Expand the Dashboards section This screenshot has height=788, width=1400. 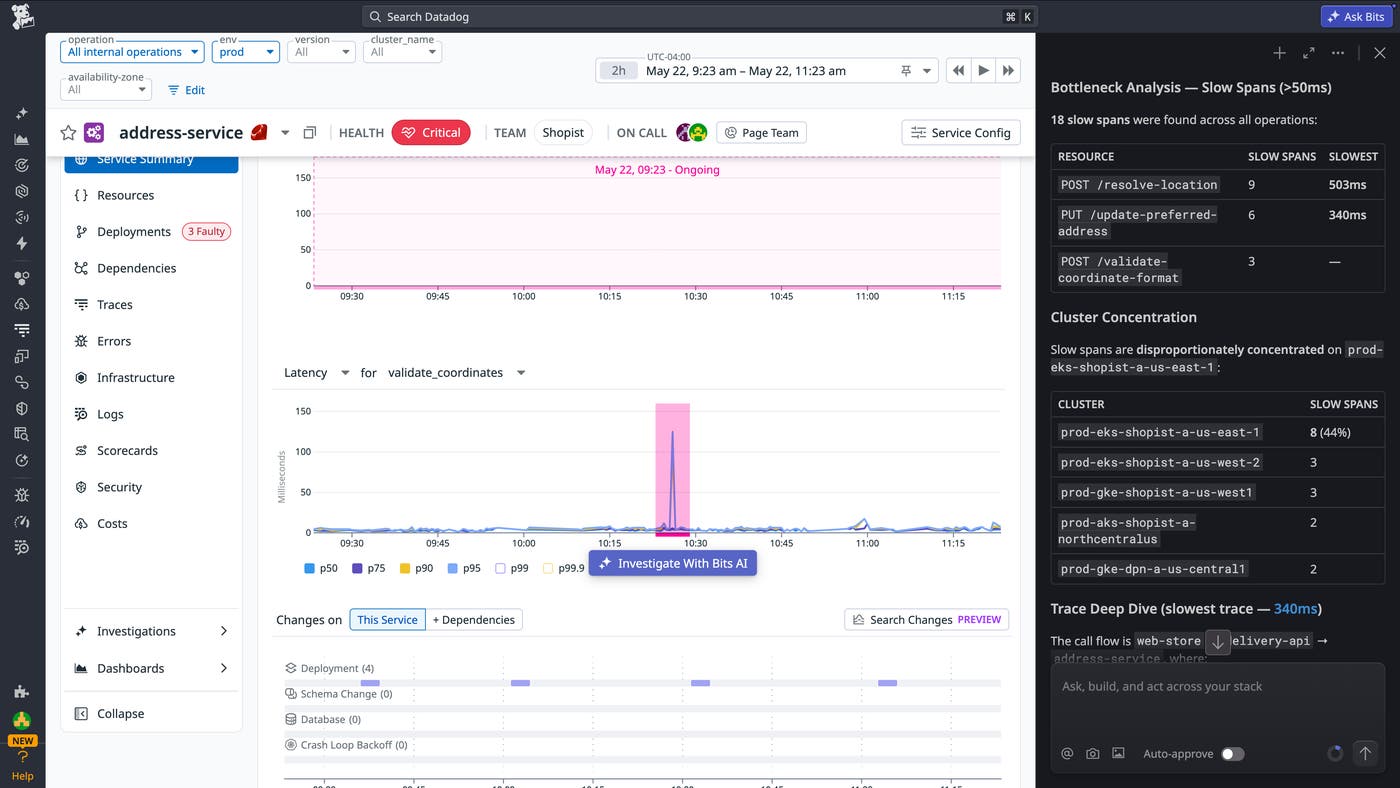click(x=152, y=668)
